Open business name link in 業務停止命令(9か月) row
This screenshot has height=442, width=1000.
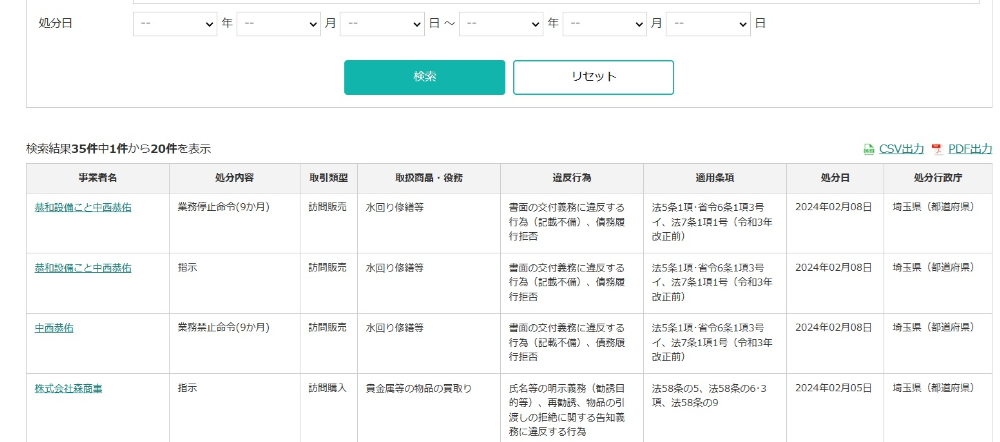(84, 207)
